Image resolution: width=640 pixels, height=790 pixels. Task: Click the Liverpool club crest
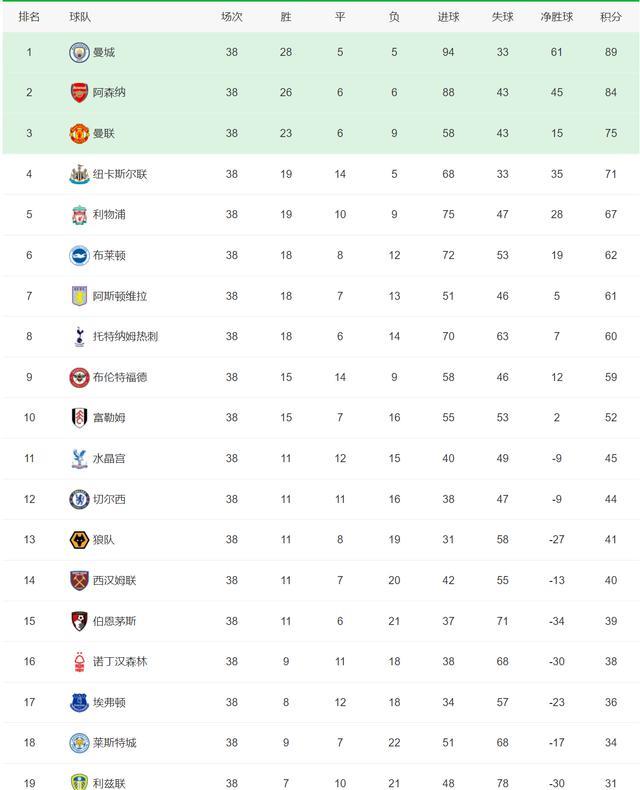[x=79, y=215]
